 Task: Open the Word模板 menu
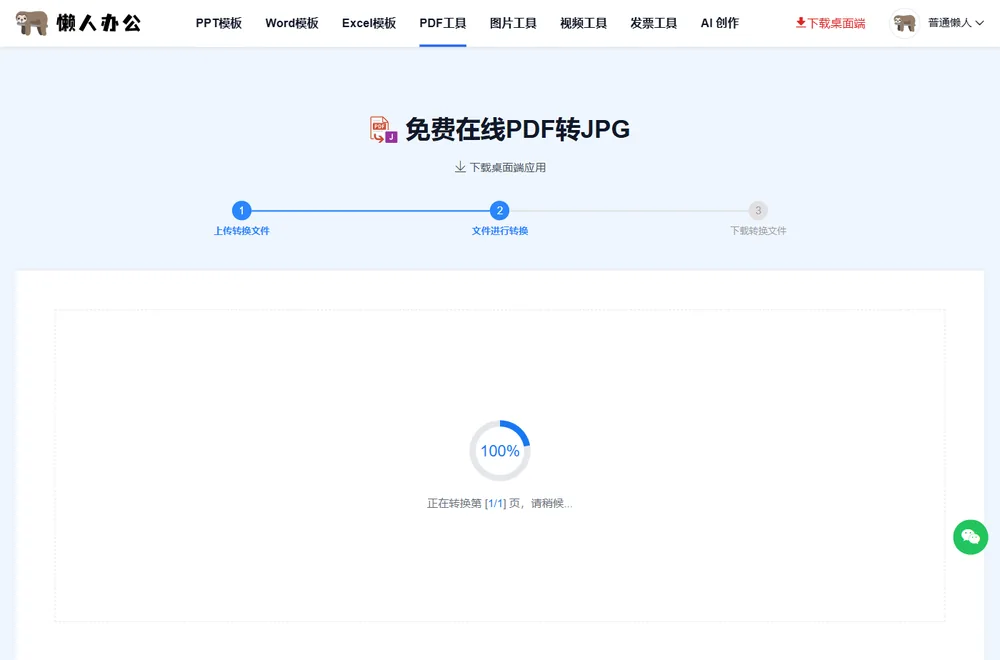pyautogui.click(x=291, y=23)
